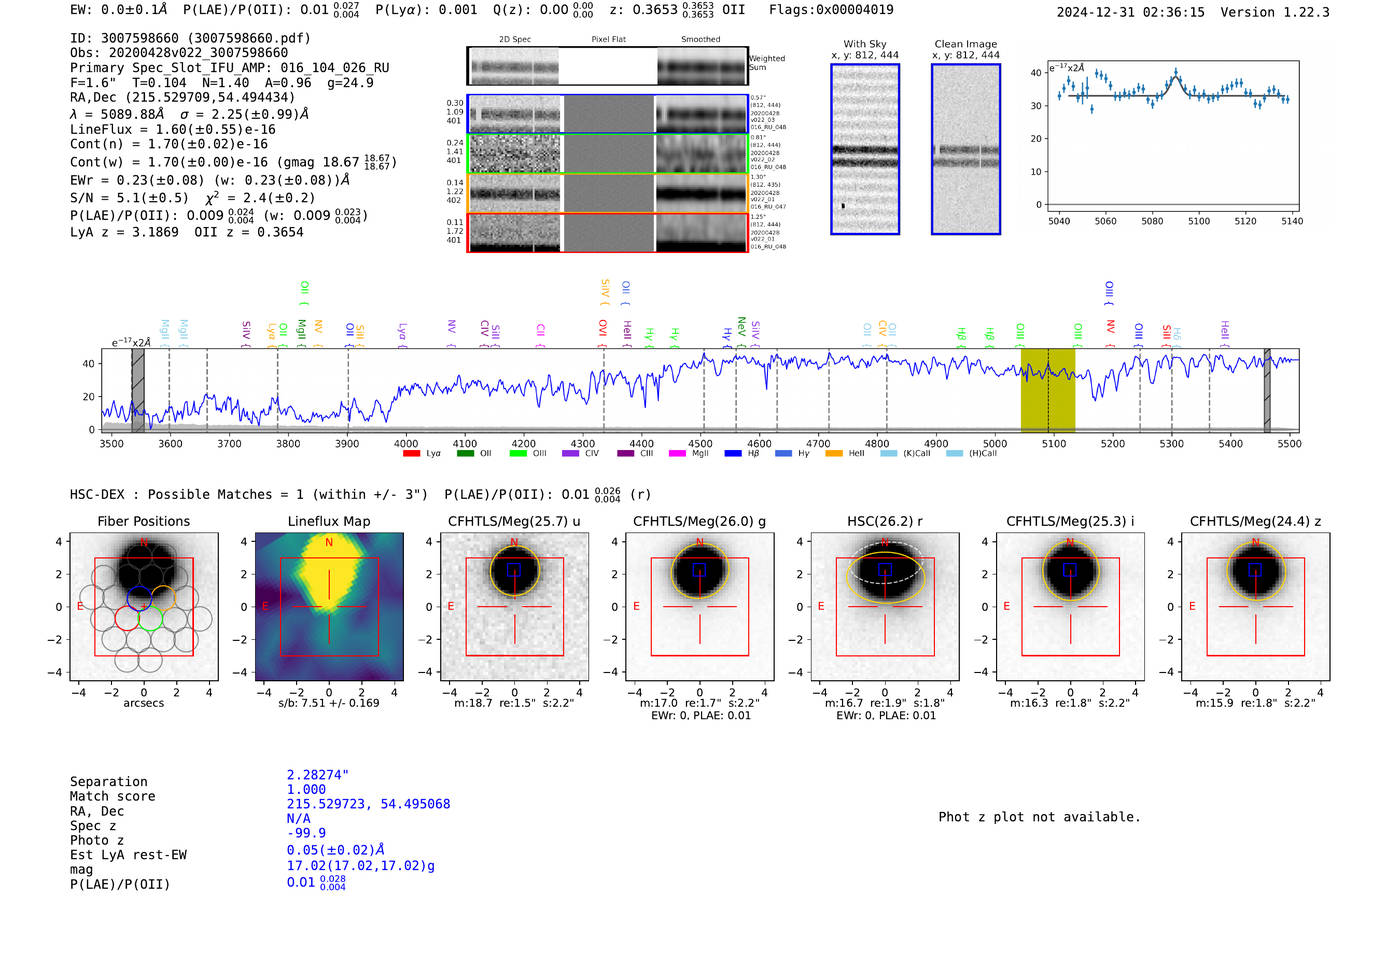1400x953 pixels.
Task: Click the blue RA, Dec 215.529723, 54.495068
Action: [x=368, y=804]
